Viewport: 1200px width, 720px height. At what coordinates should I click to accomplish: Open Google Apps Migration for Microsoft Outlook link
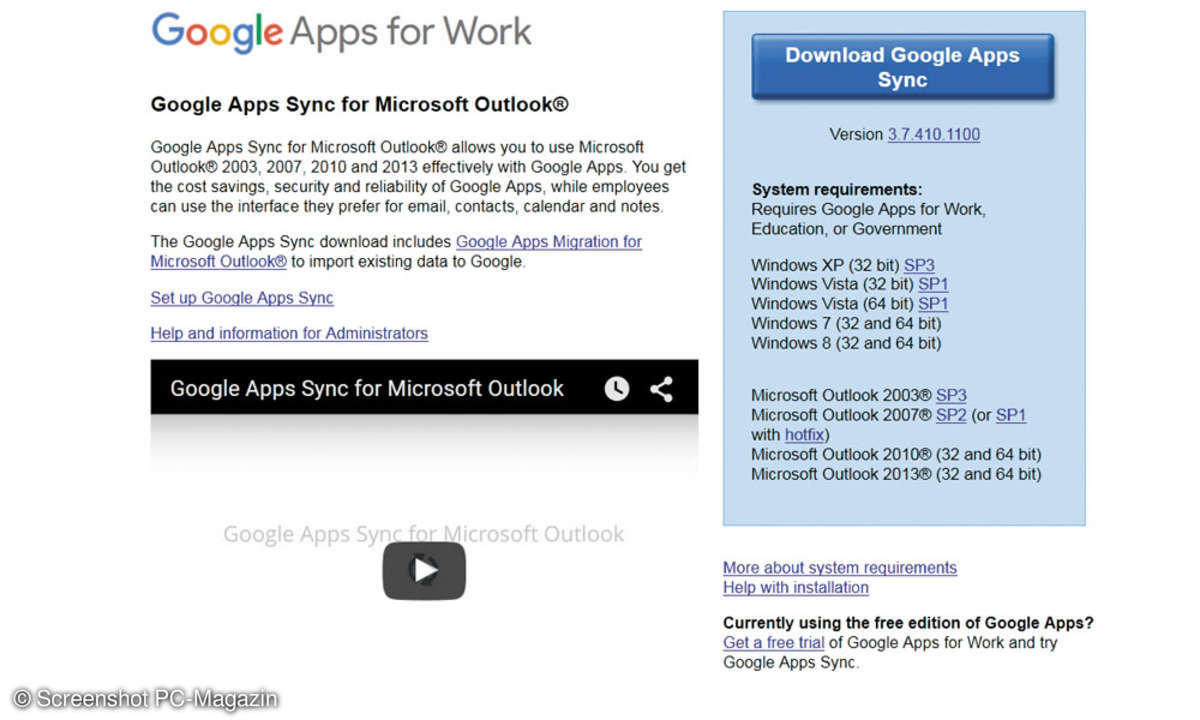coord(396,251)
